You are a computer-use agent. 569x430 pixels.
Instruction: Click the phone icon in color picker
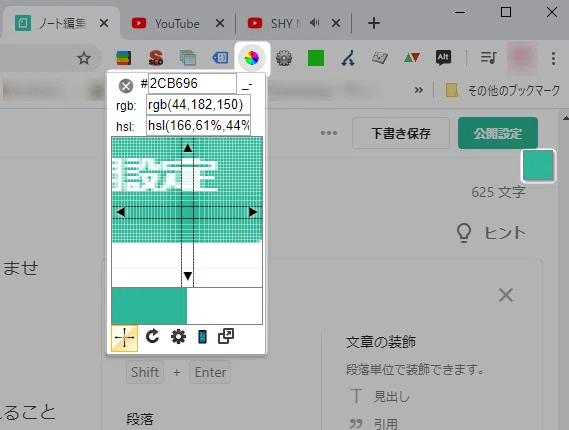coord(202,337)
